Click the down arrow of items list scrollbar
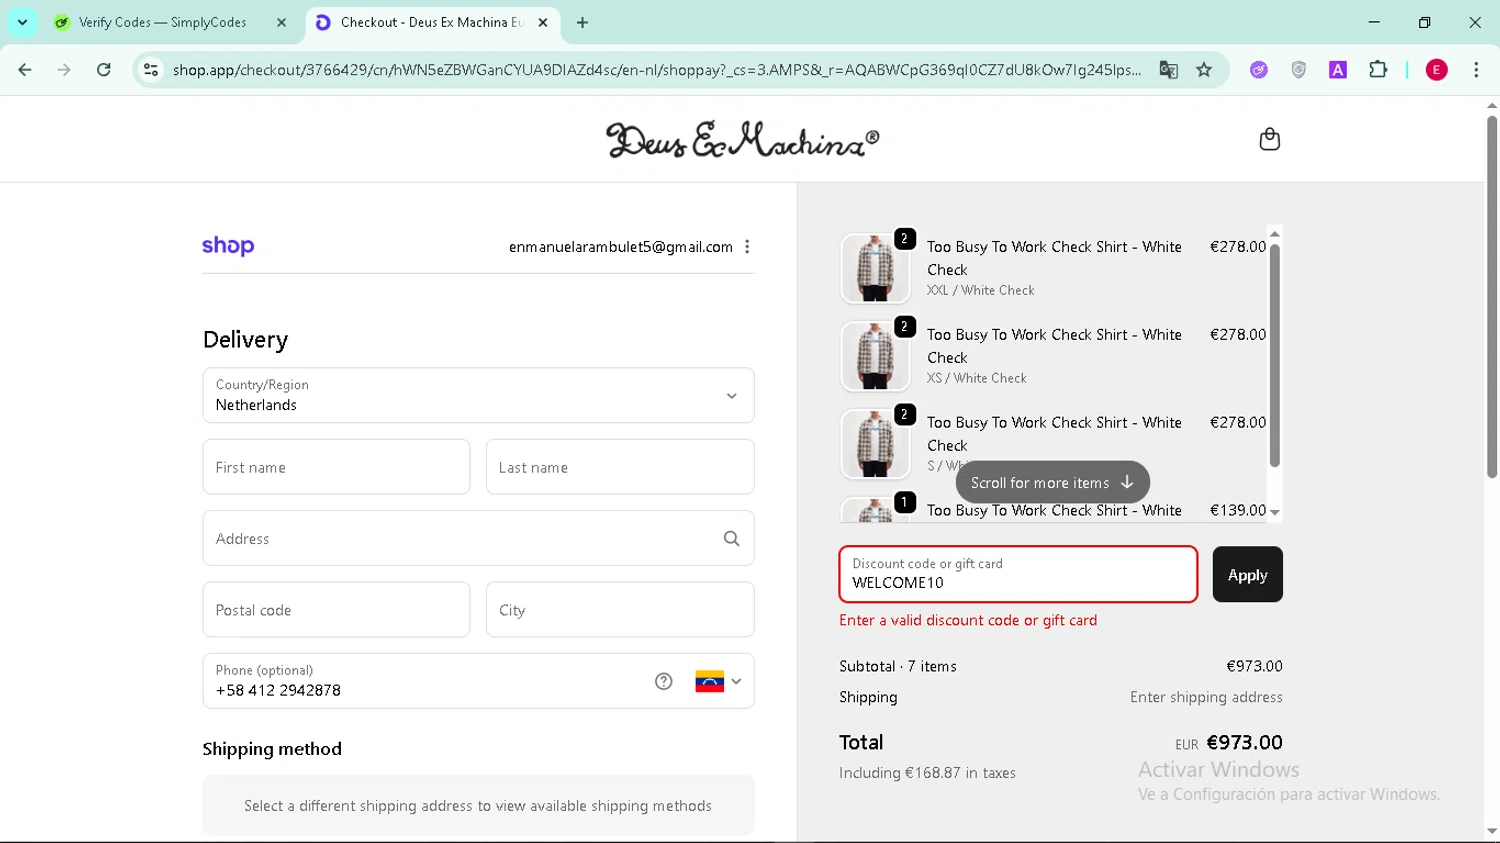Screen dimensions: 1500x843 1275,512
